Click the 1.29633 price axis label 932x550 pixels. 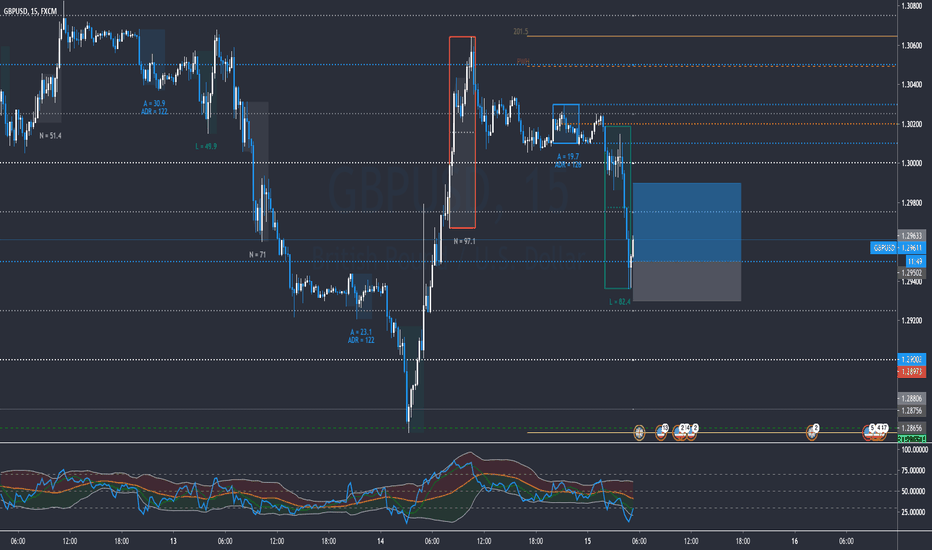[x=912, y=235]
